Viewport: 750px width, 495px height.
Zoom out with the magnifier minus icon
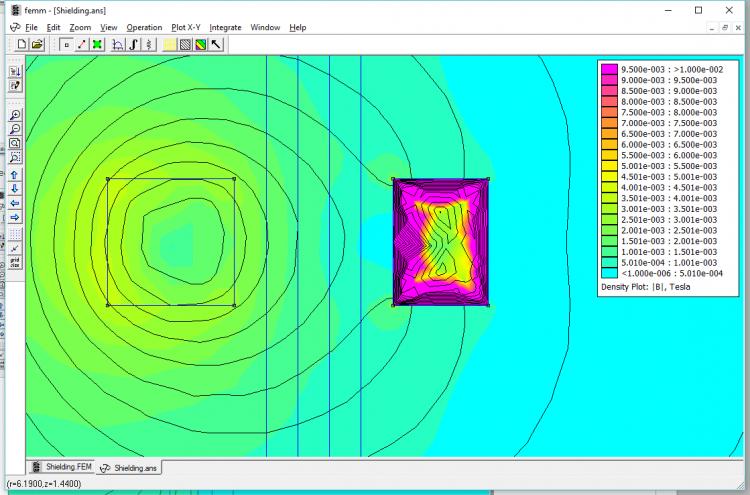tap(15, 130)
